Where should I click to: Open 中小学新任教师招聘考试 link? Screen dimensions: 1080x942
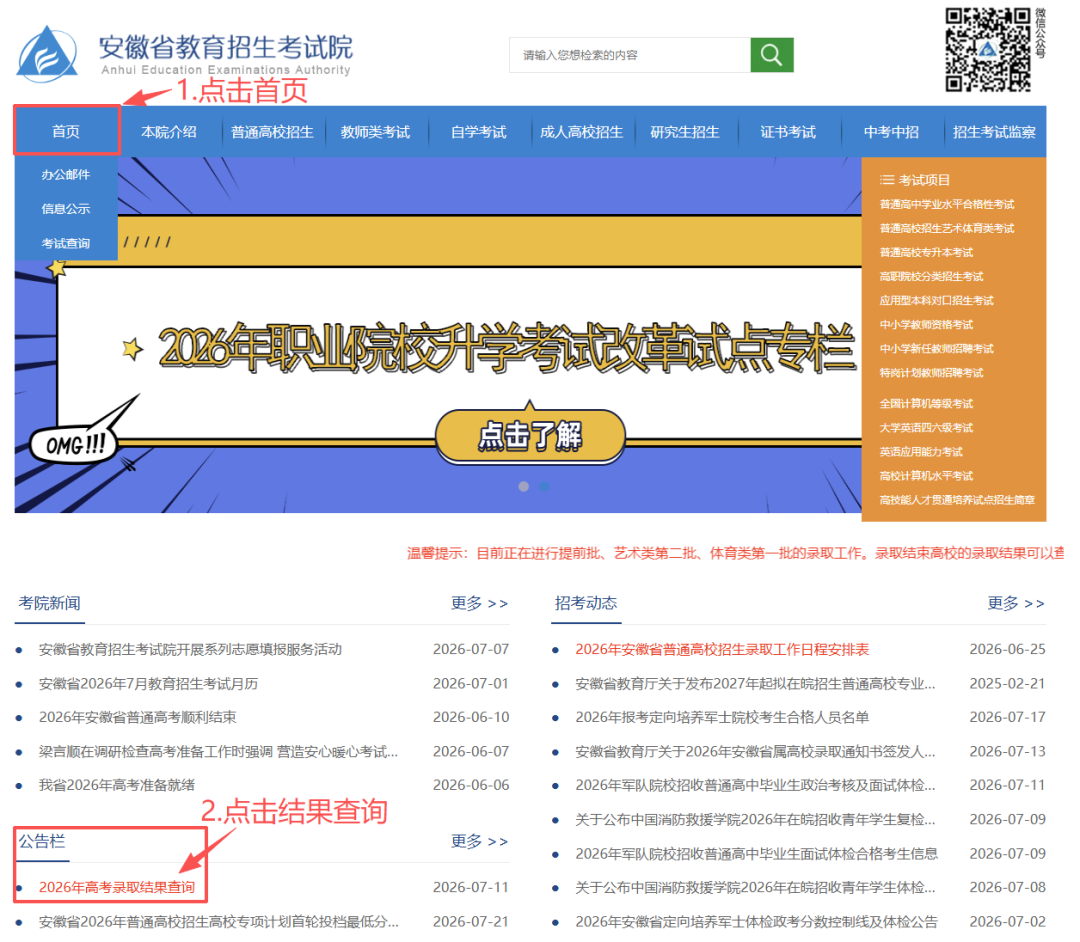pyautogui.click(x=936, y=348)
